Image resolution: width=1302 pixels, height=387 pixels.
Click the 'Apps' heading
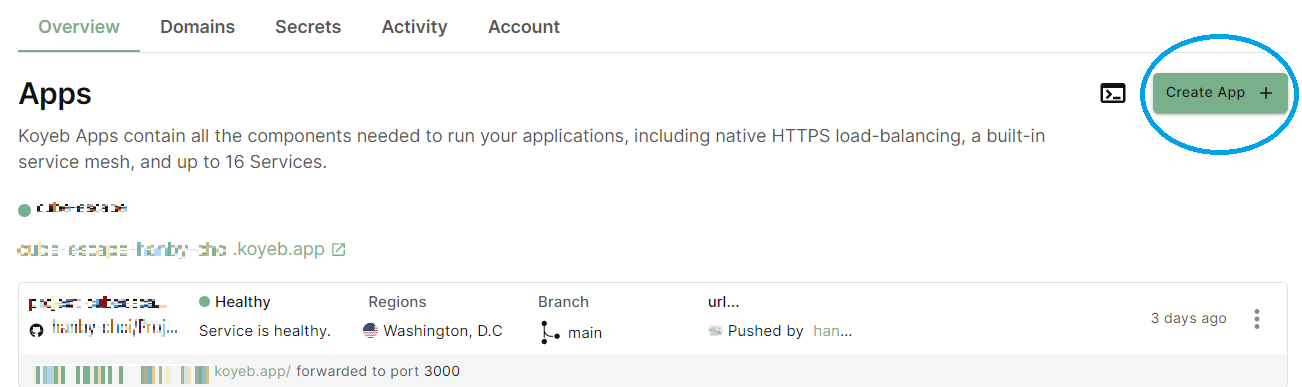55,94
